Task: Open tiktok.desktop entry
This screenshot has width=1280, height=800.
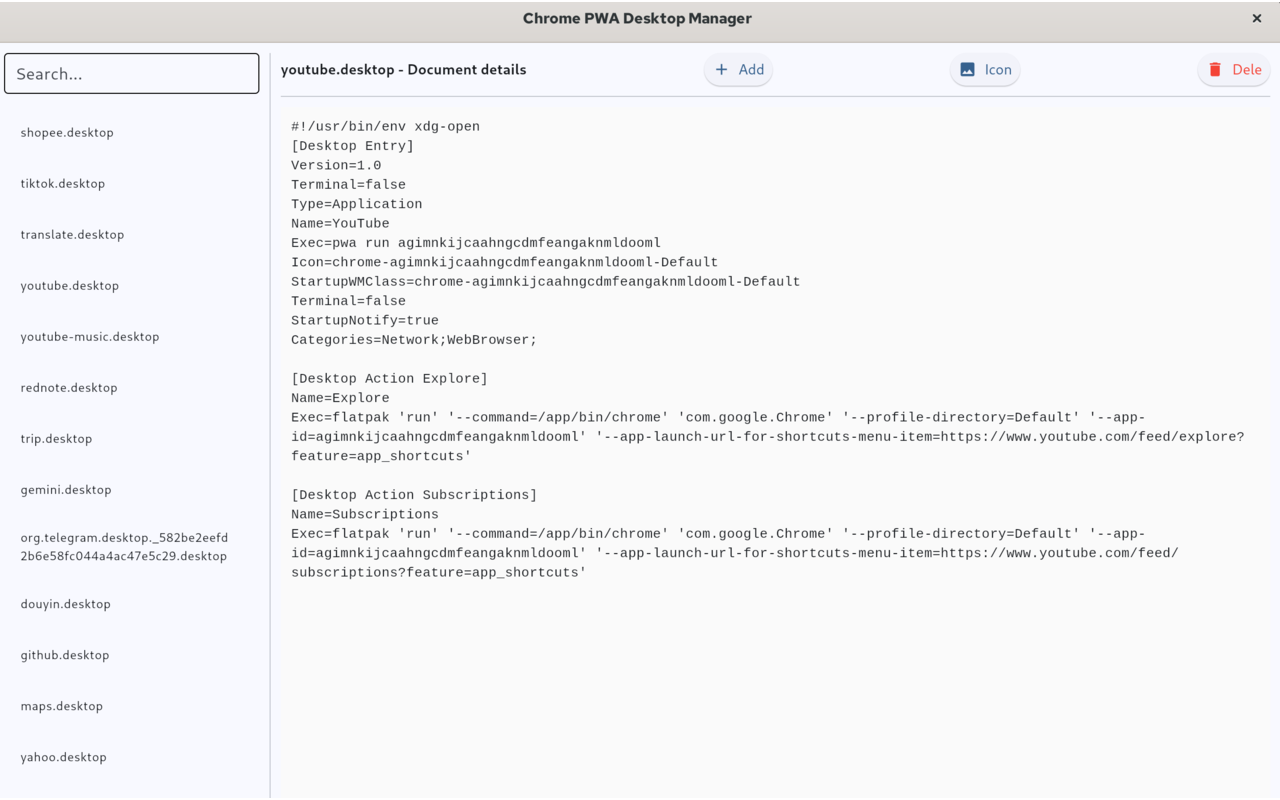Action: [63, 183]
